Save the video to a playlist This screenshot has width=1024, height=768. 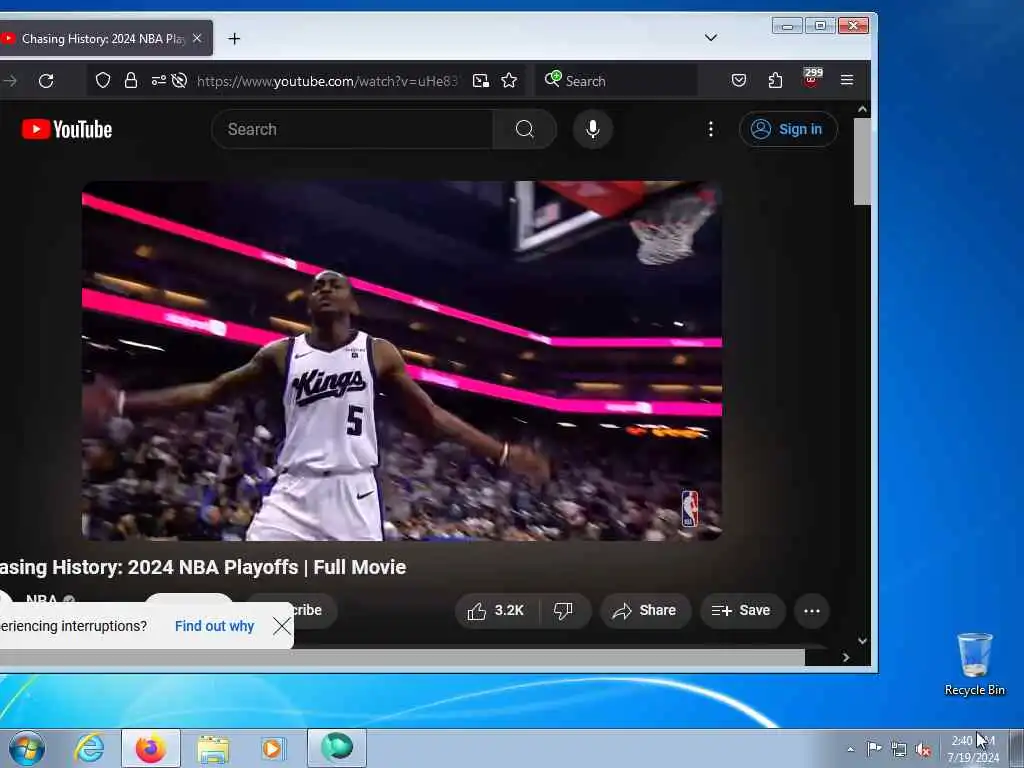pos(742,611)
